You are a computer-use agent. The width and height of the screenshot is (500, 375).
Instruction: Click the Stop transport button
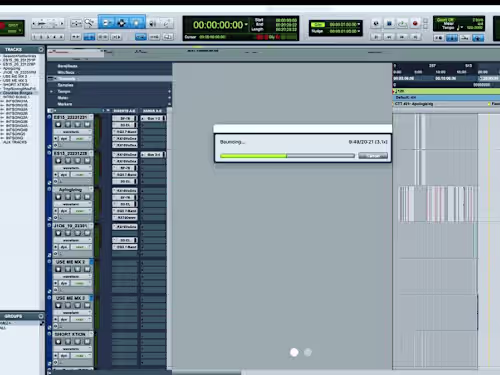[x=389, y=24]
